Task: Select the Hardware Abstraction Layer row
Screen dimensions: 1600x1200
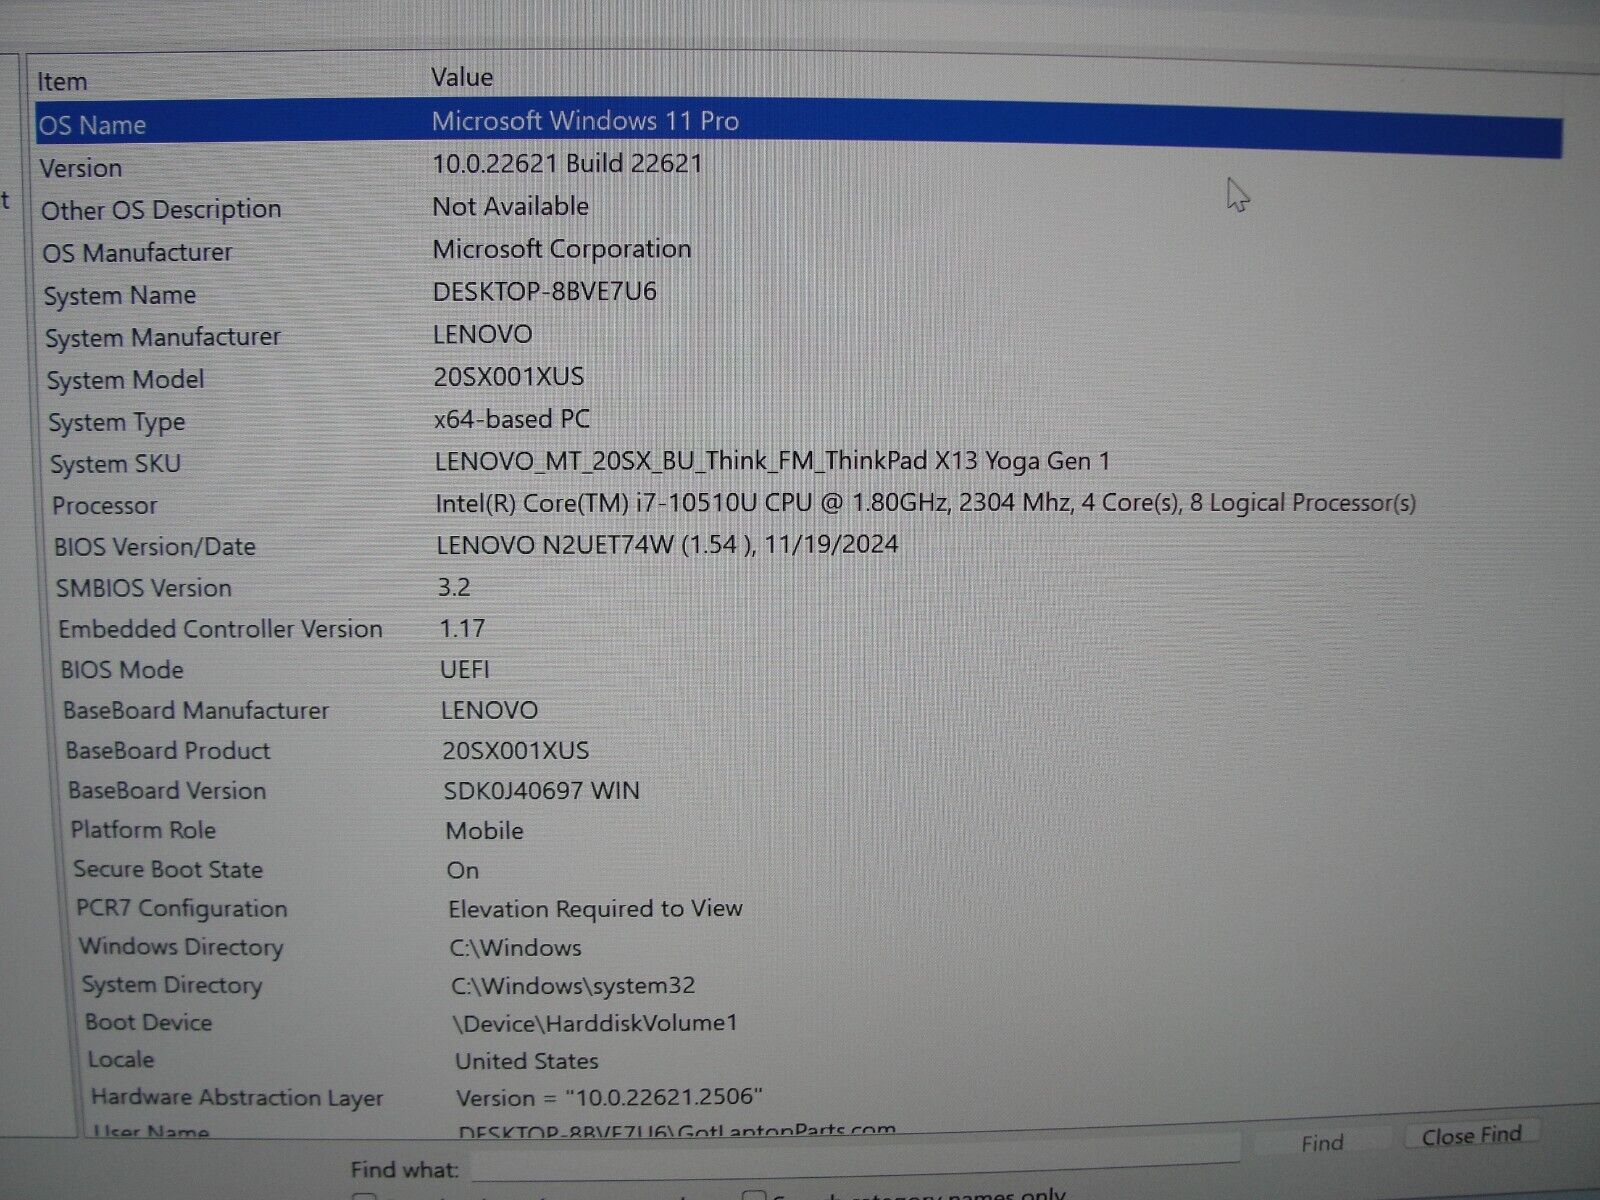Action: coord(237,1098)
